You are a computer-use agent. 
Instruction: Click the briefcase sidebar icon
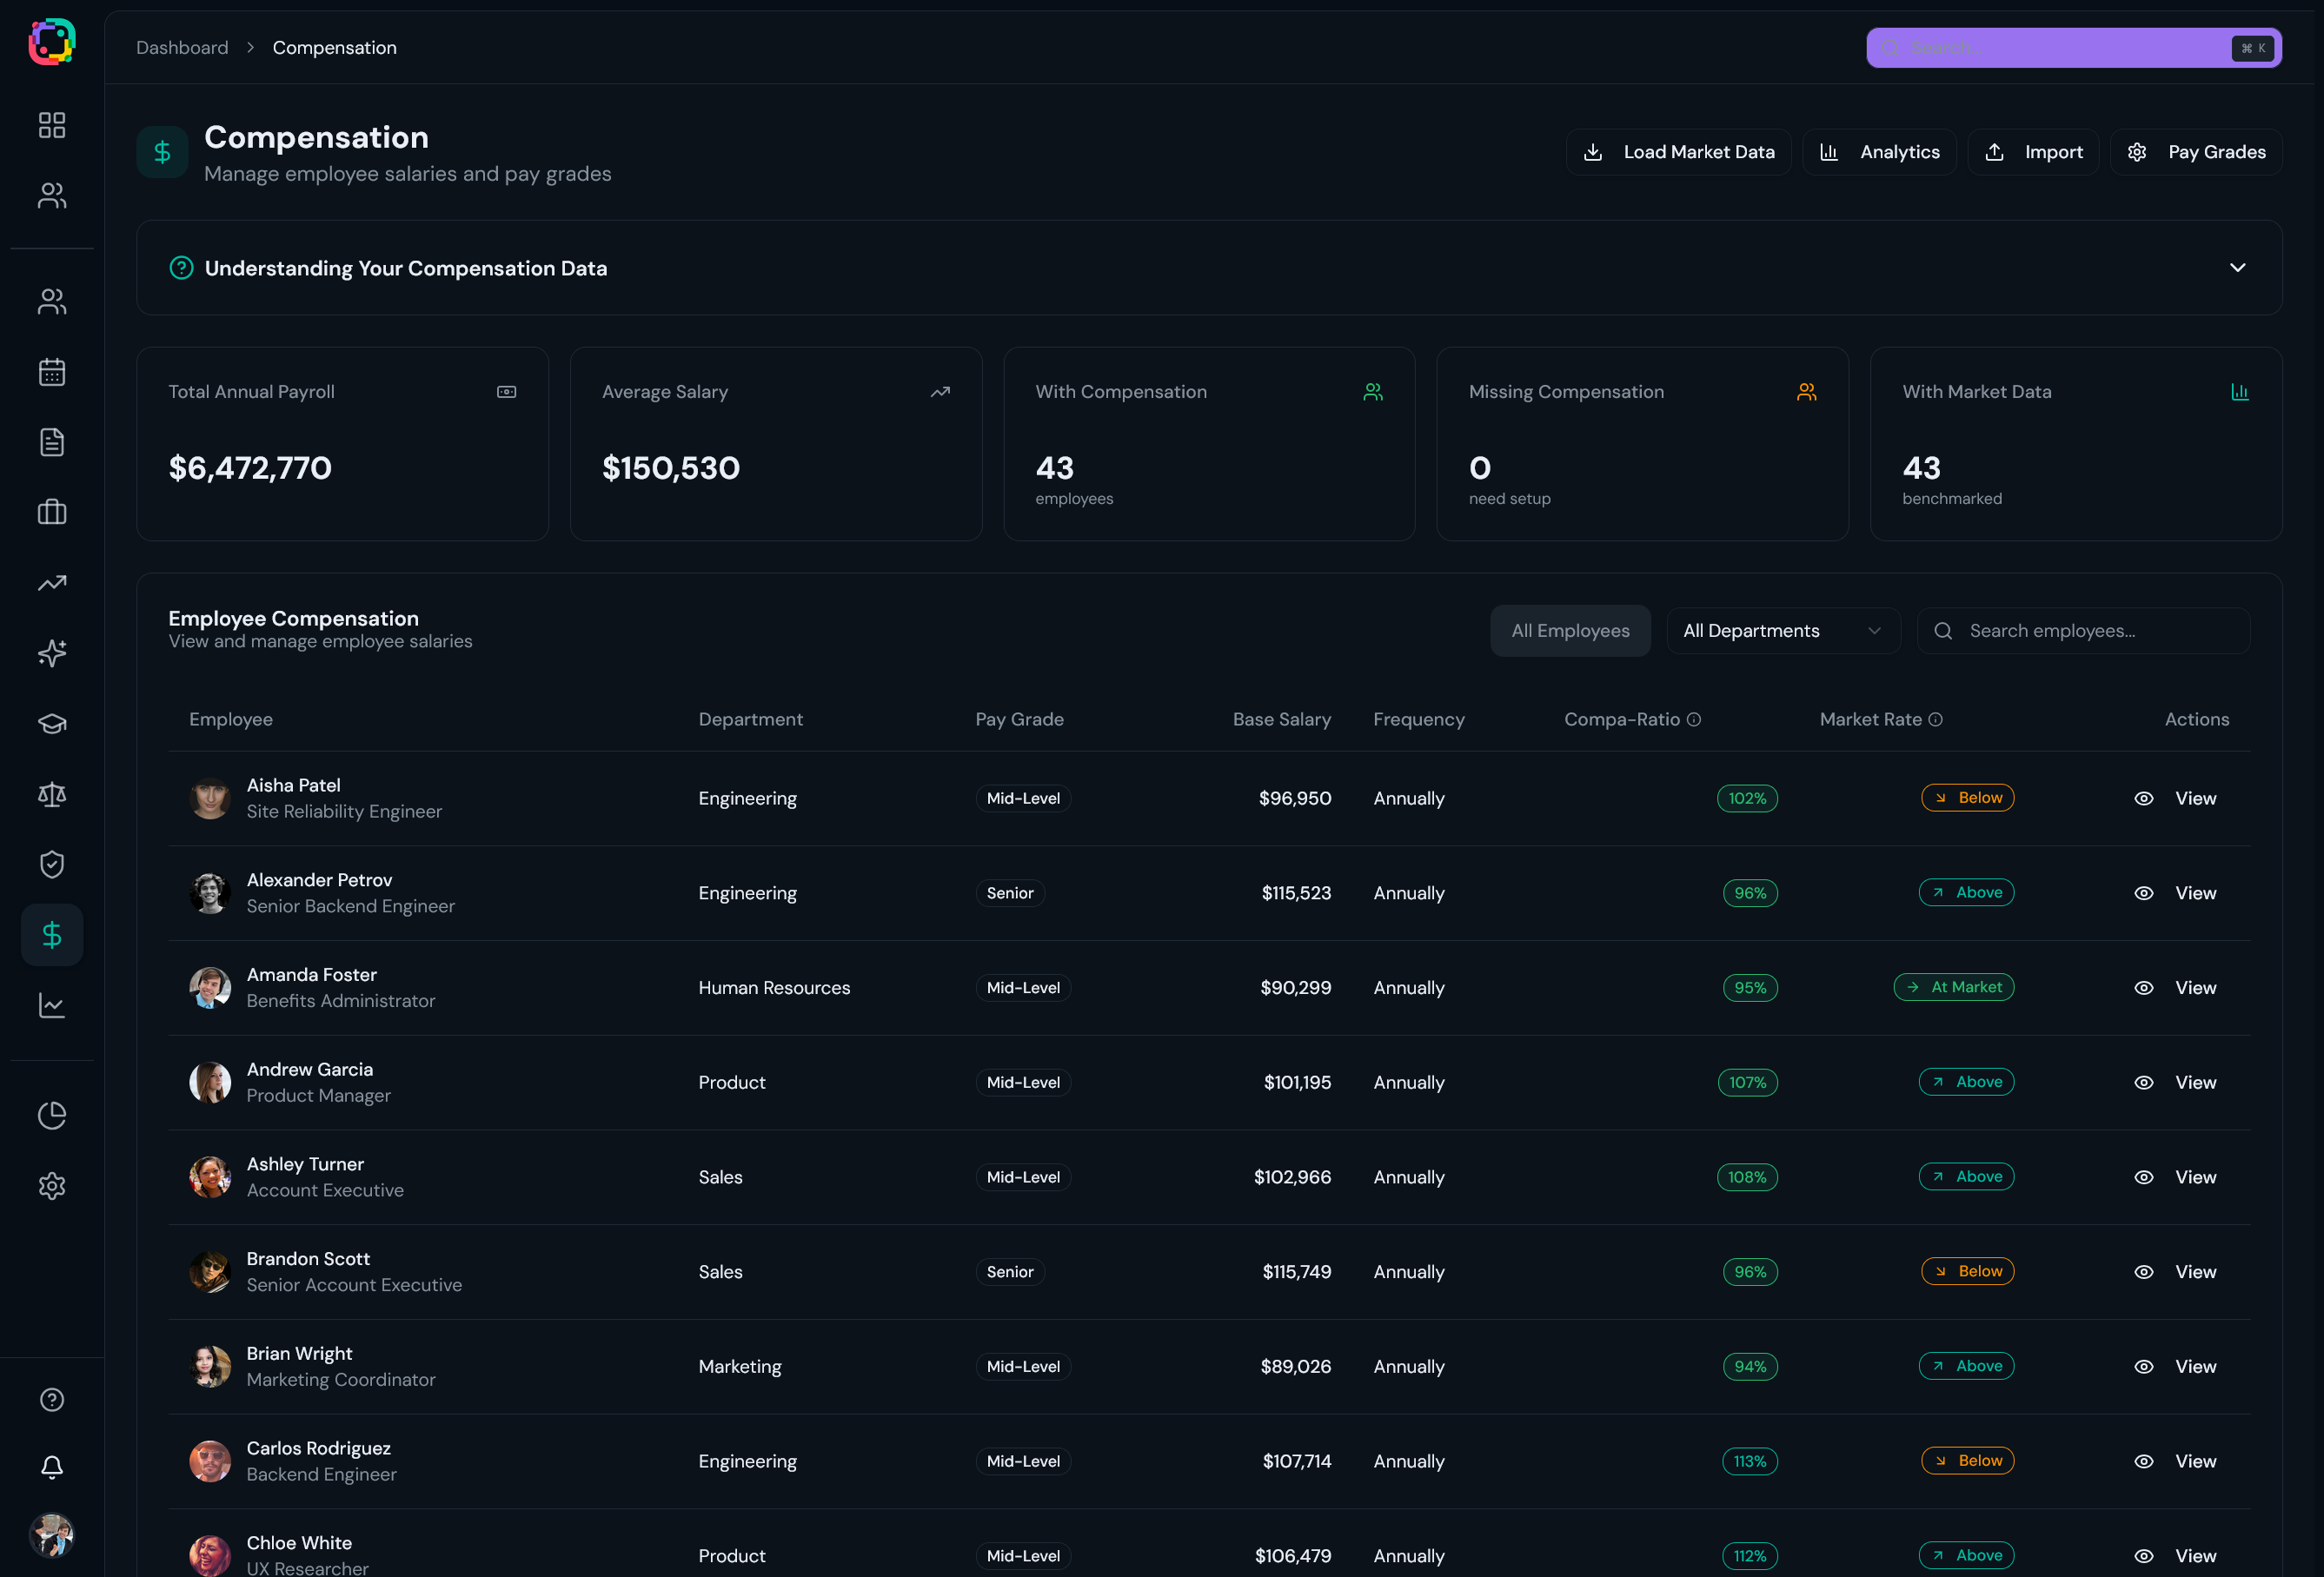point(52,512)
